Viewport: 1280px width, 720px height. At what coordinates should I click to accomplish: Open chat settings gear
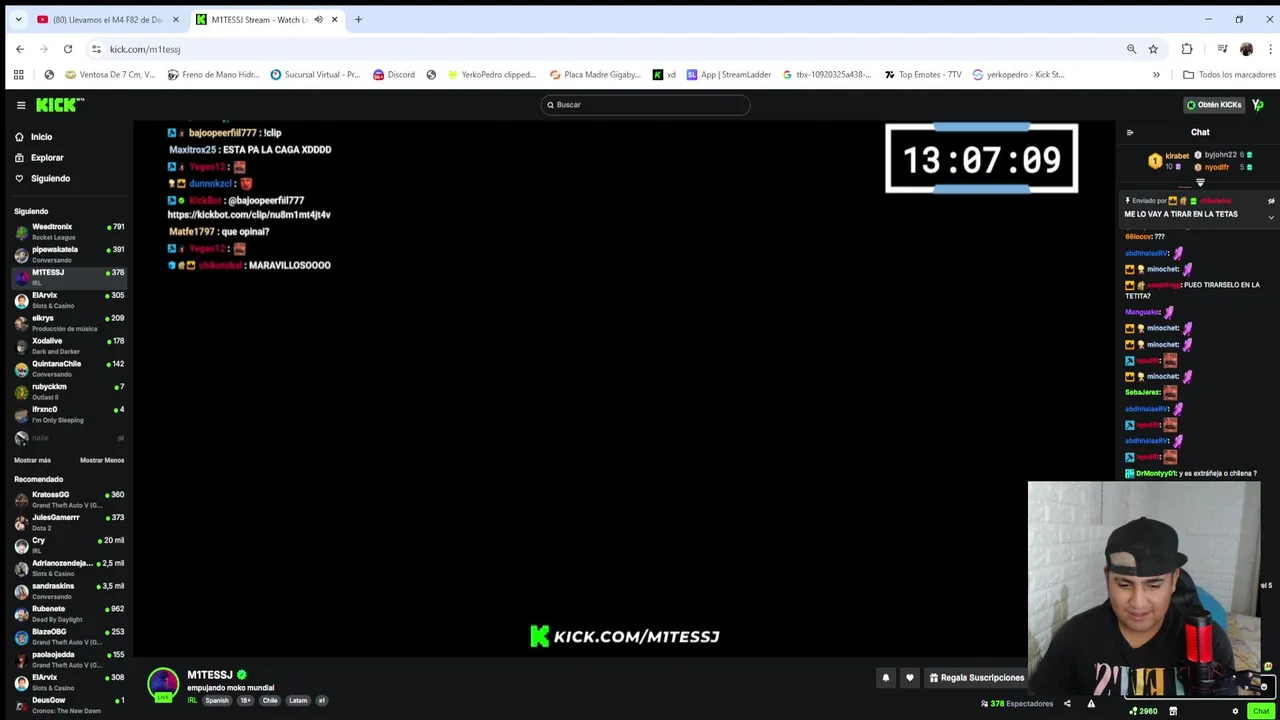coord(1235,711)
